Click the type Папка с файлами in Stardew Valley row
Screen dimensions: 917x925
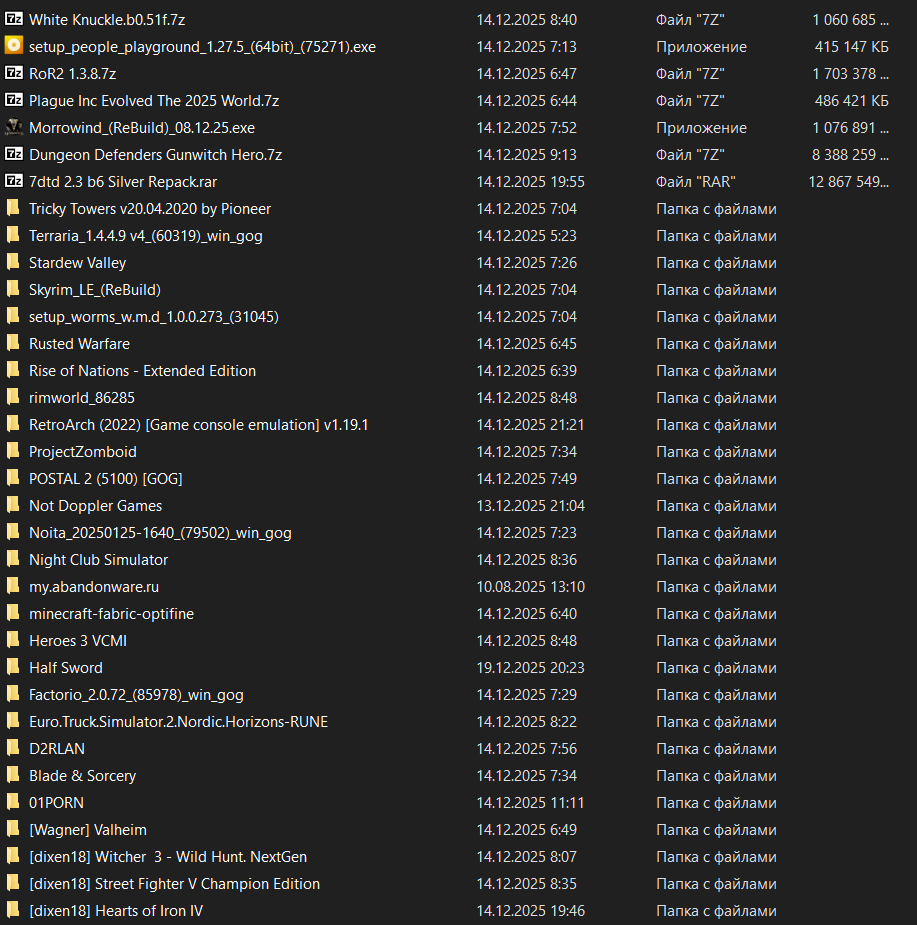(716, 263)
